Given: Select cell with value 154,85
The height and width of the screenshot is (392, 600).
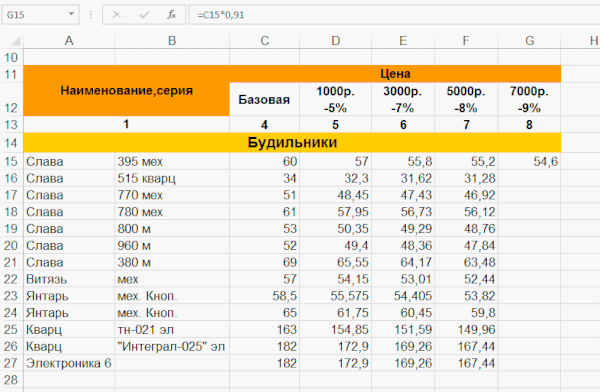Looking at the screenshot, I should 336,329.
